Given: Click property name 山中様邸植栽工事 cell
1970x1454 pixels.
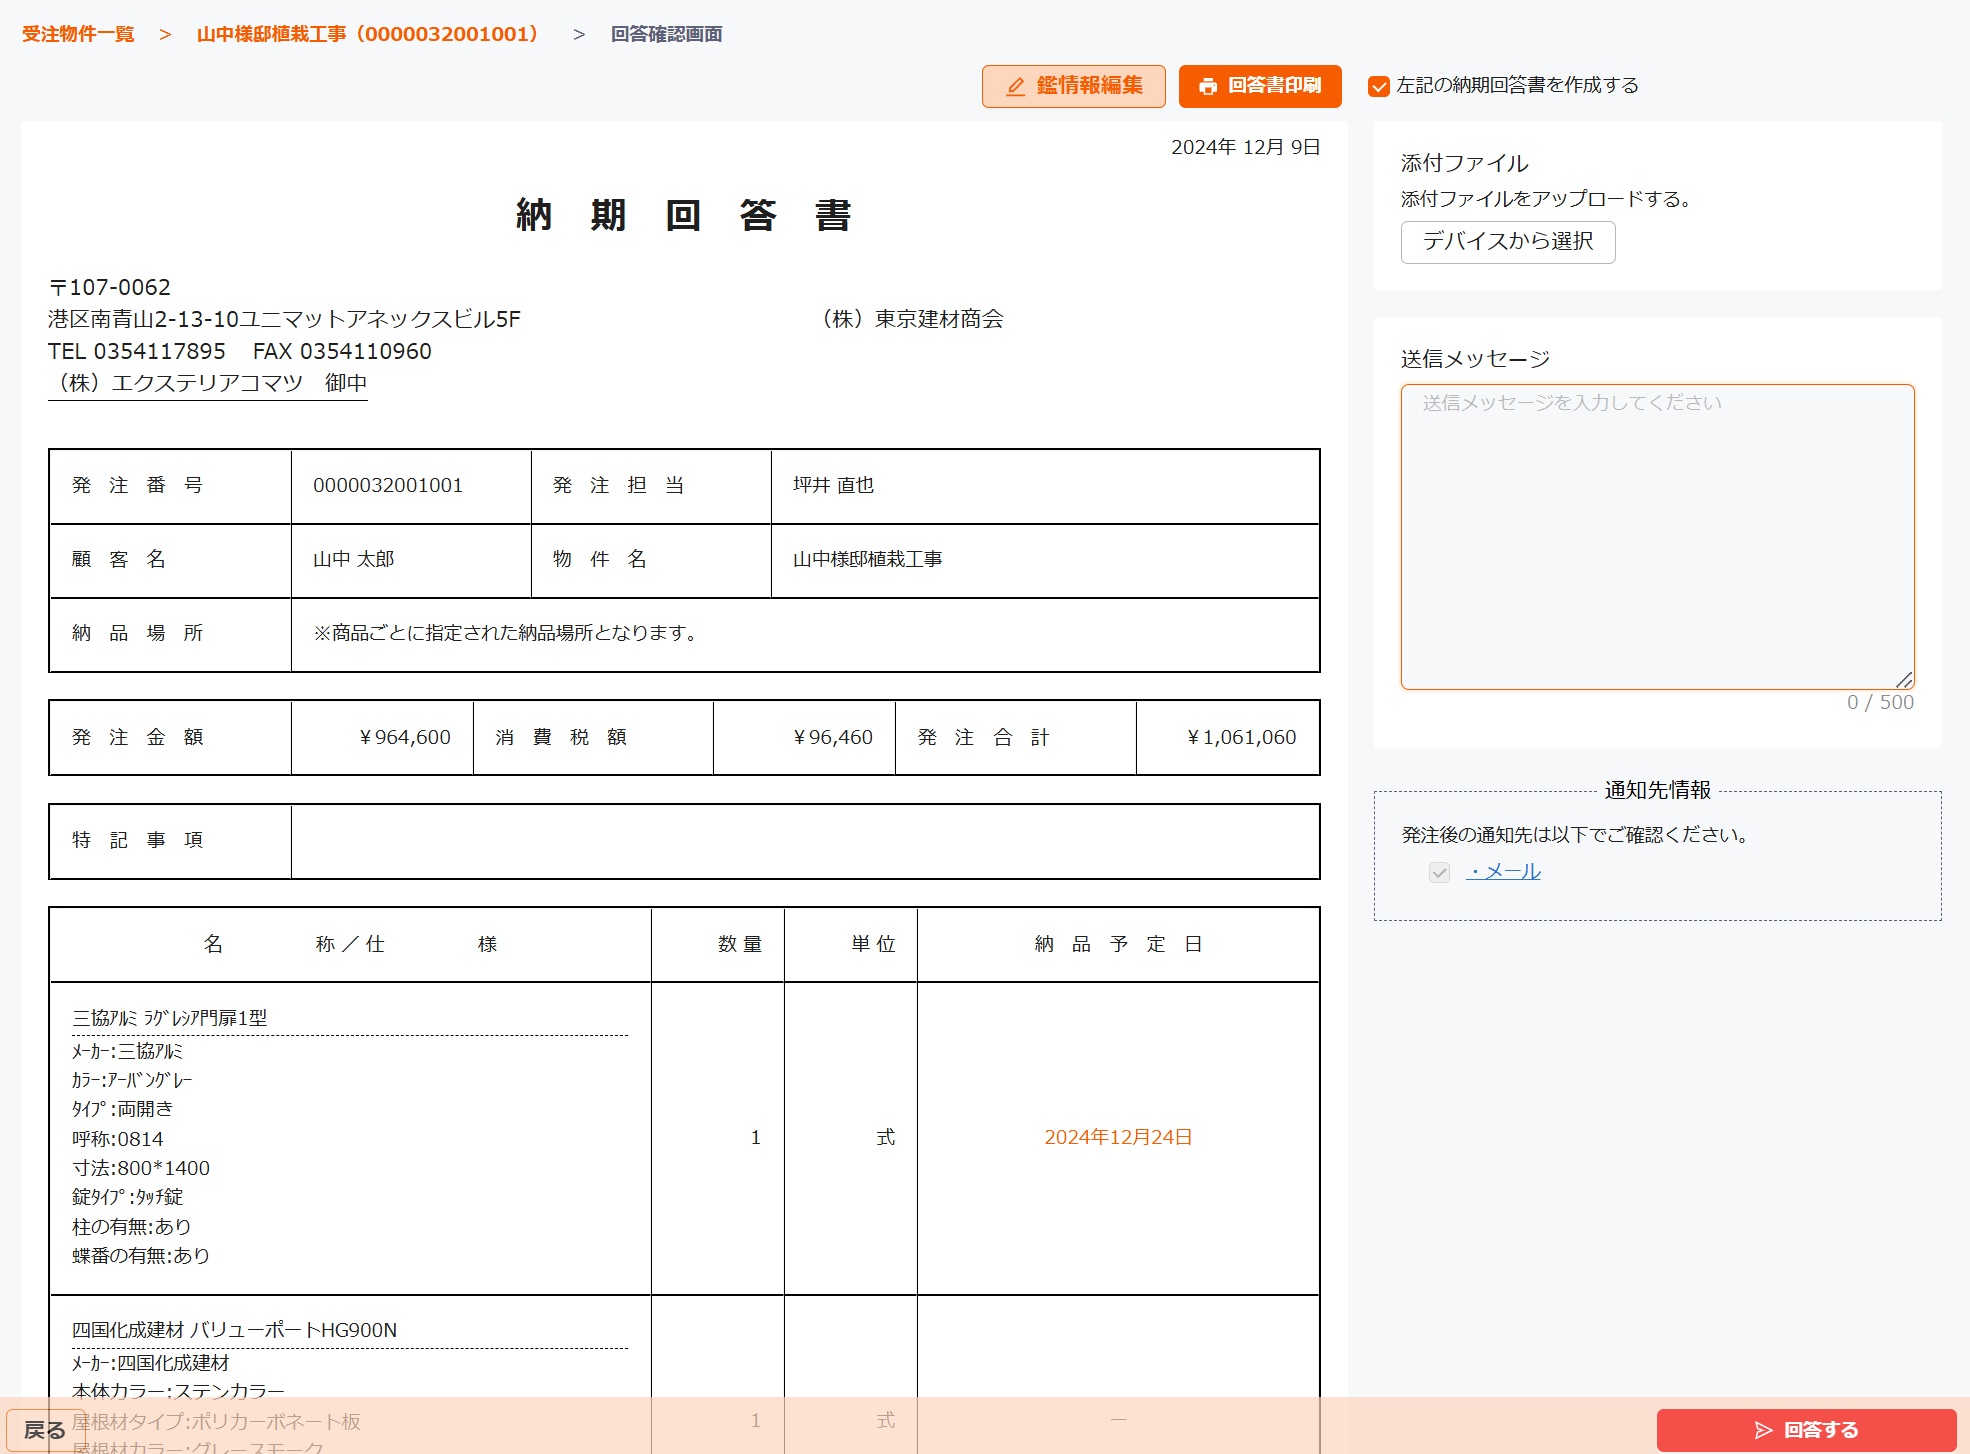Looking at the screenshot, I should coord(1045,560).
